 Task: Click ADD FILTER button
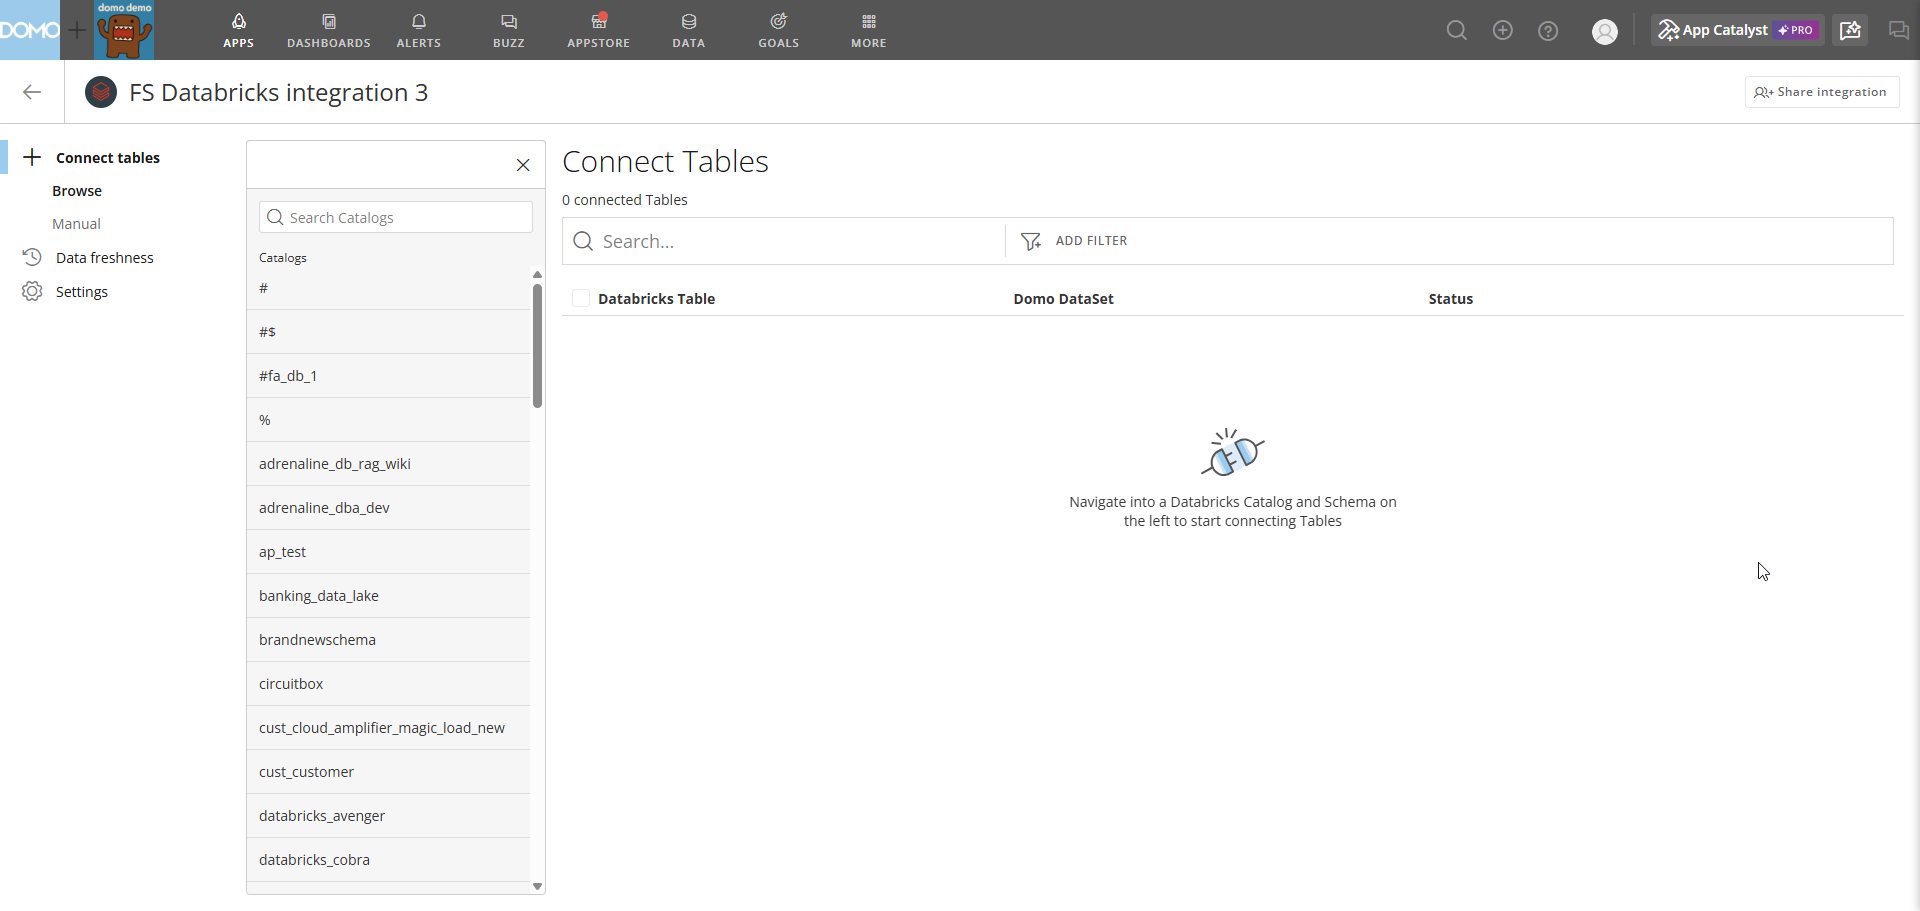(x=1074, y=241)
